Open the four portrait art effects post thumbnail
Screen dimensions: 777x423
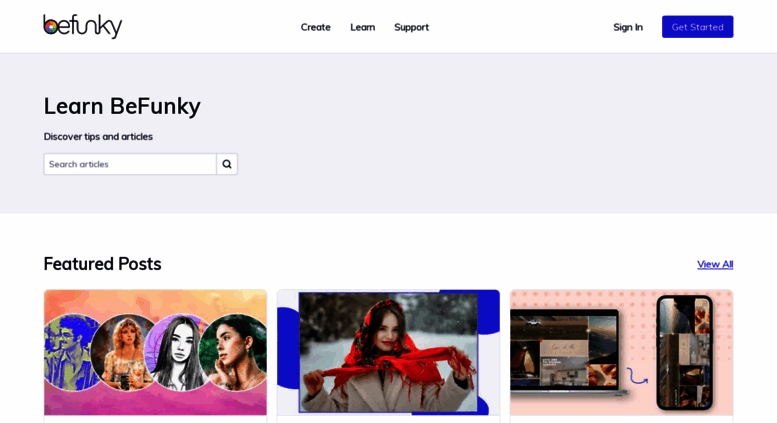pyautogui.click(x=156, y=353)
